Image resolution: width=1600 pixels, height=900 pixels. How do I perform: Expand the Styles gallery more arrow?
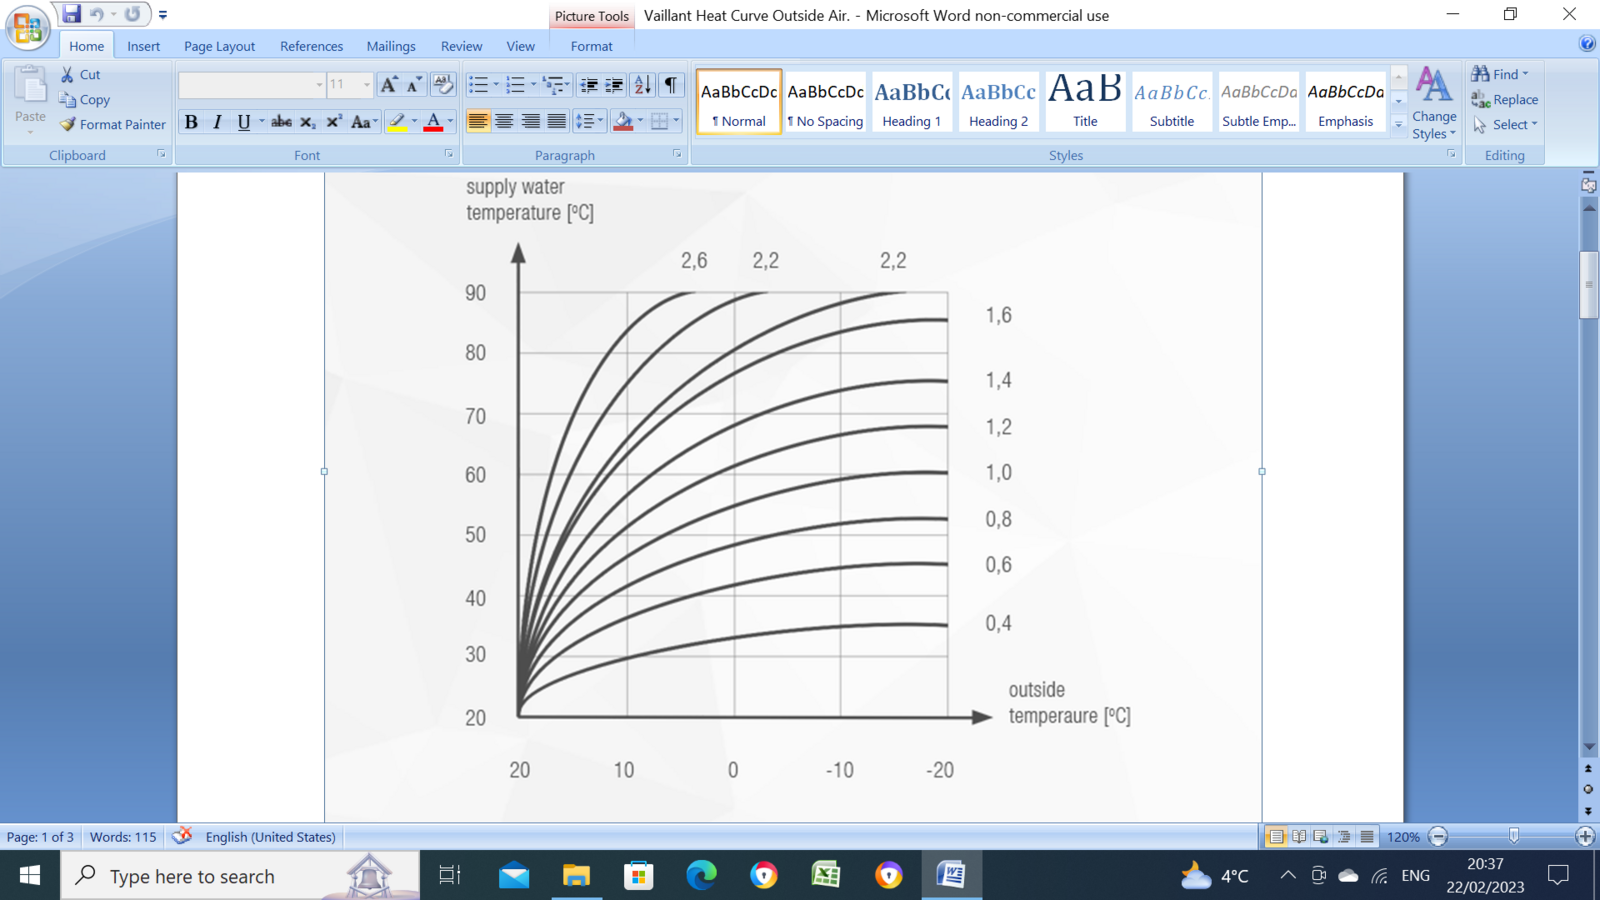(1399, 125)
